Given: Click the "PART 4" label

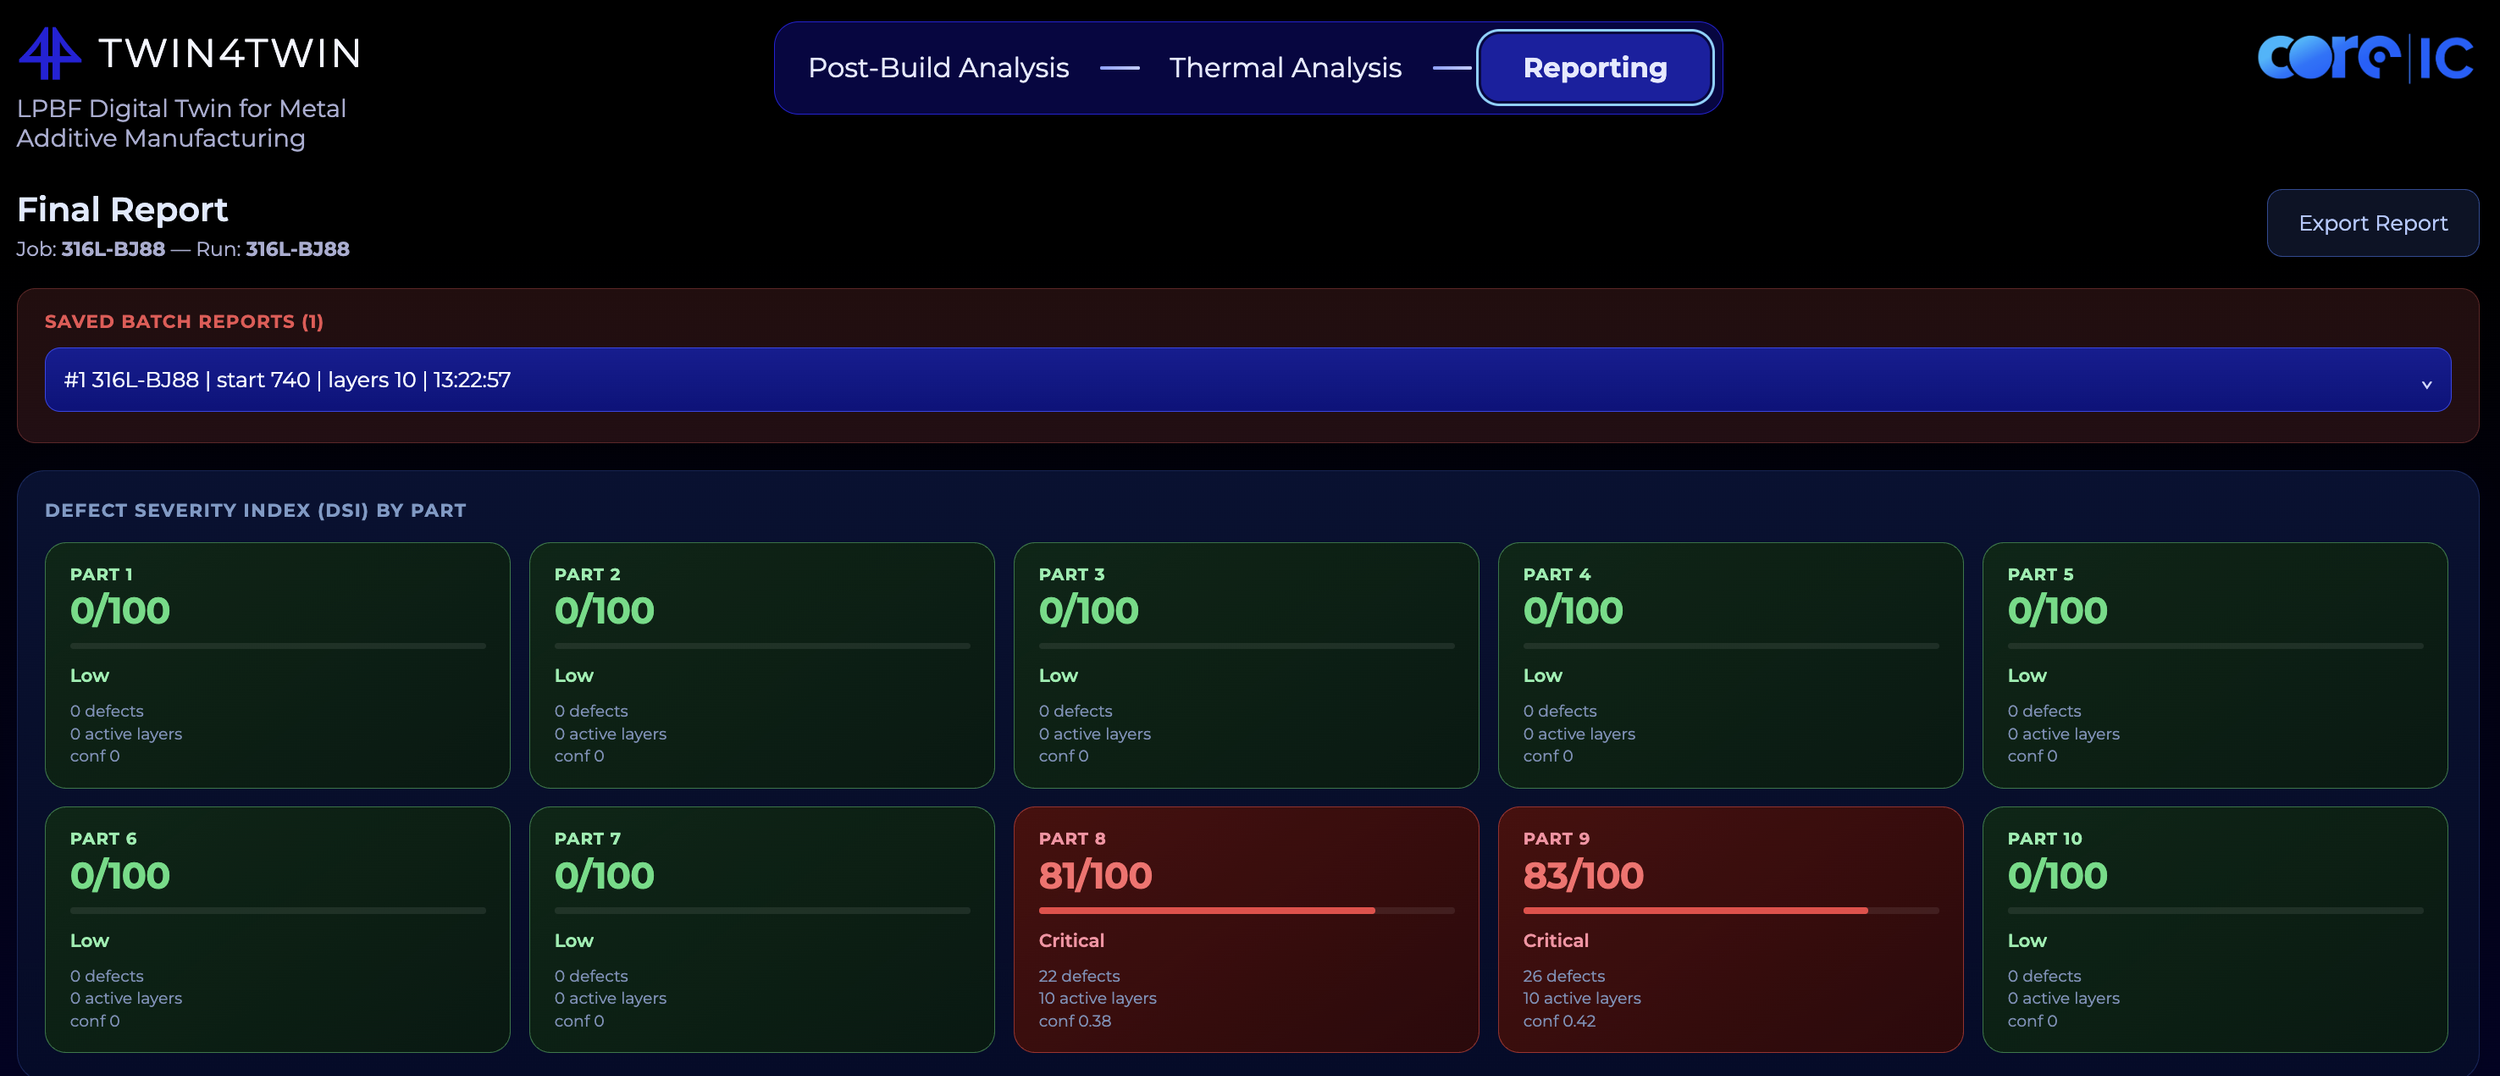Looking at the screenshot, I should pyautogui.click(x=1557, y=575).
